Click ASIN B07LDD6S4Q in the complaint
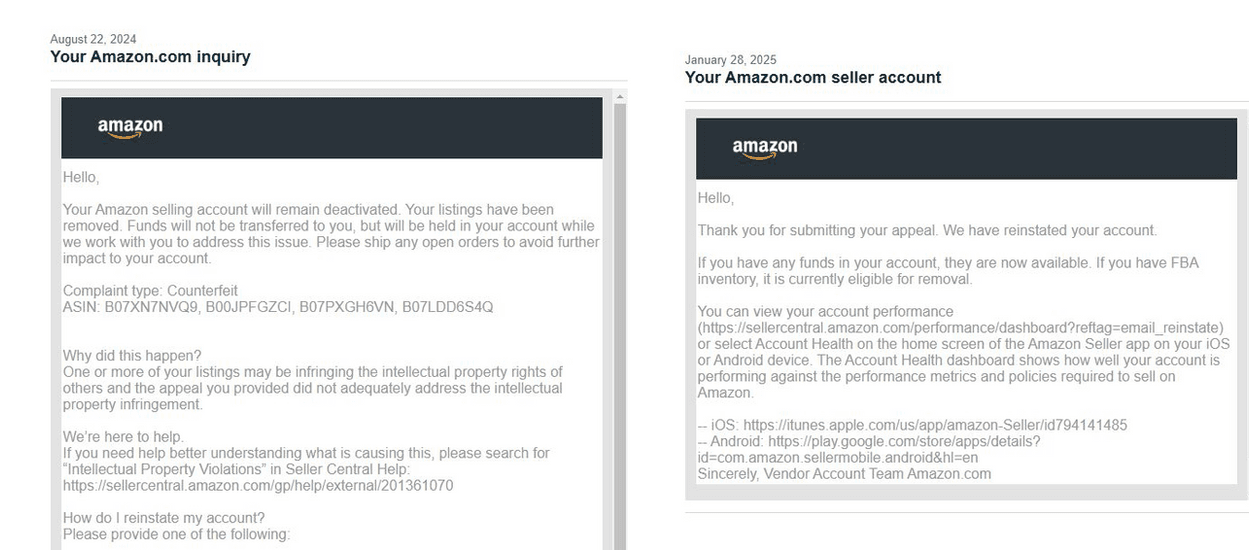 [447, 307]
